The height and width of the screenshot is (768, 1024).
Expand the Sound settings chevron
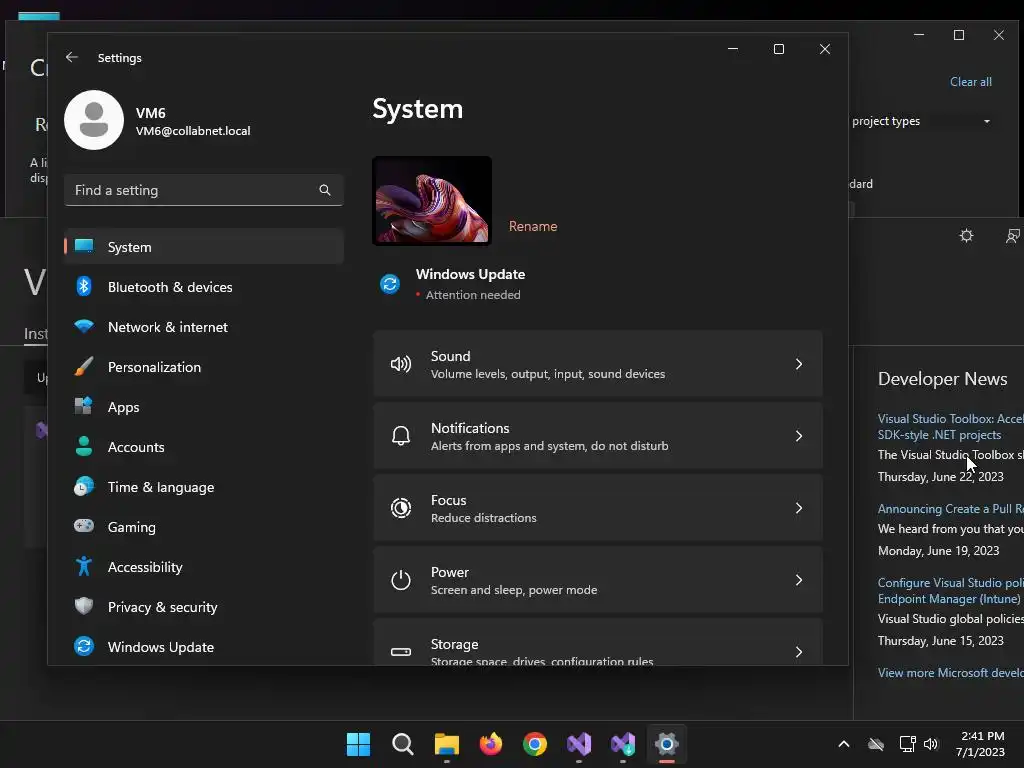tap(799, 364)
